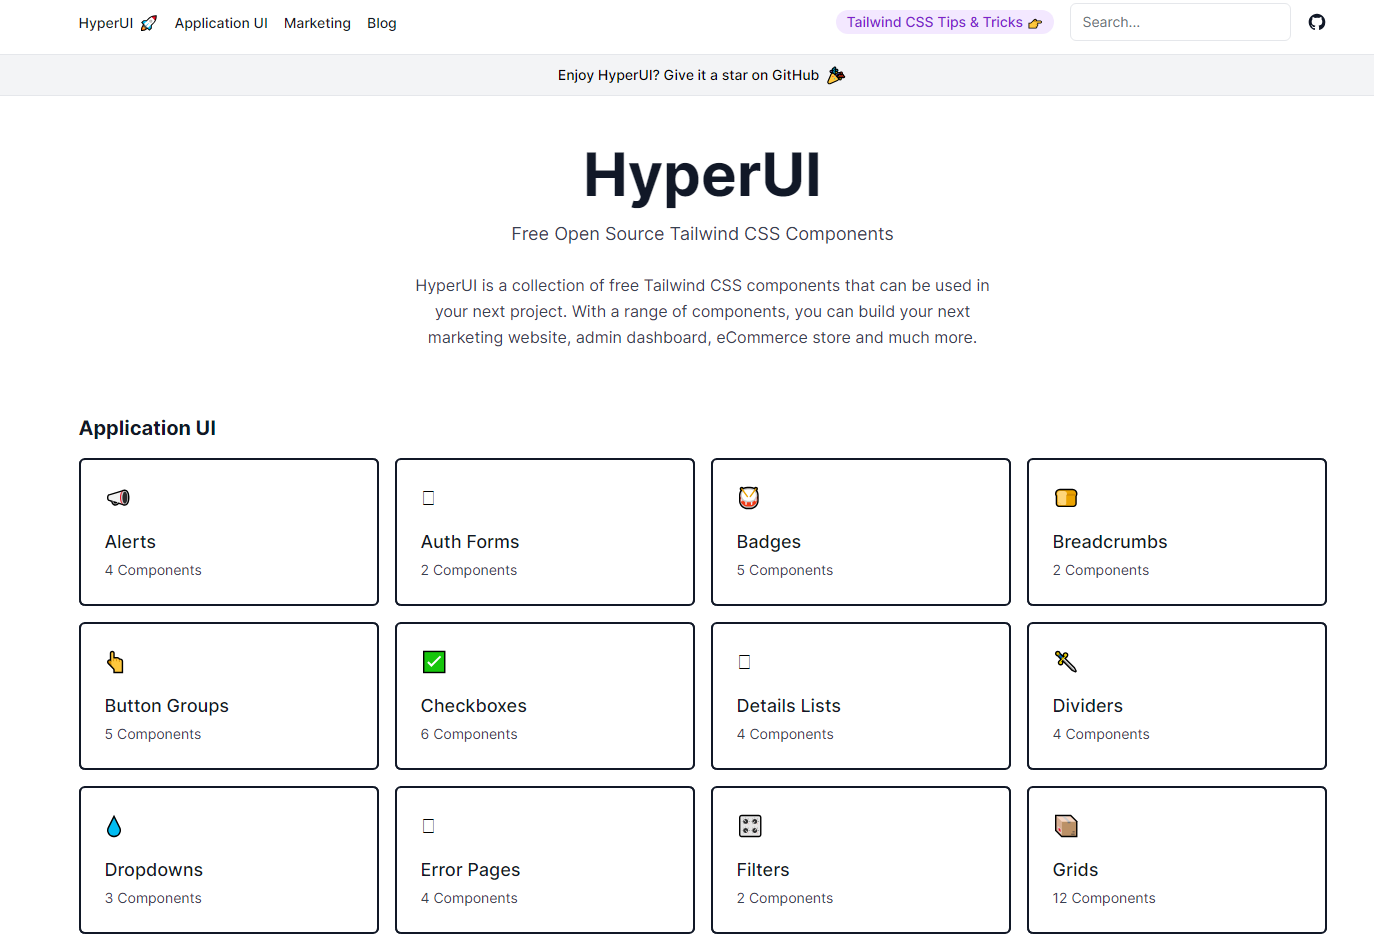Viewport: 1374px width, 938px height.
Task: Click '12 Components' text on Grids card
Action: [x=1104, y=898]
